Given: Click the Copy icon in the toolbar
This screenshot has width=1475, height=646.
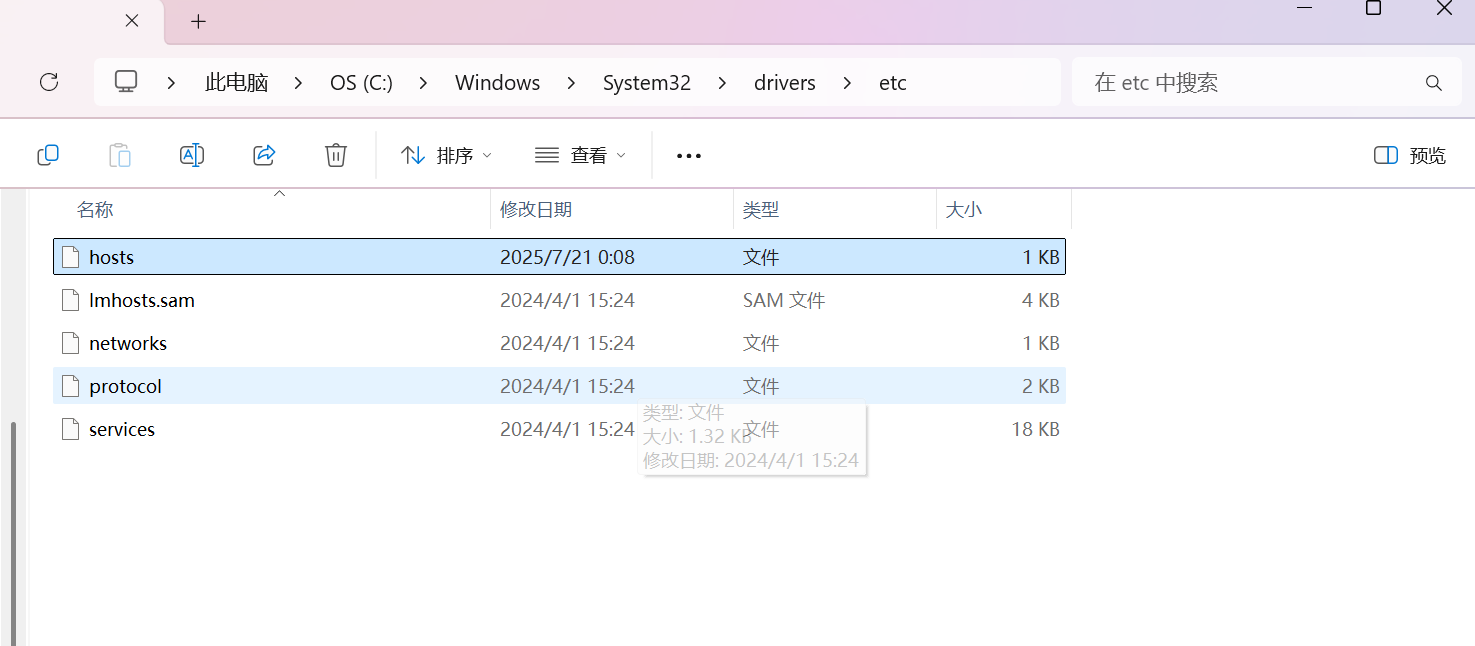Looking at the screenshot, I should coord(47,154).
